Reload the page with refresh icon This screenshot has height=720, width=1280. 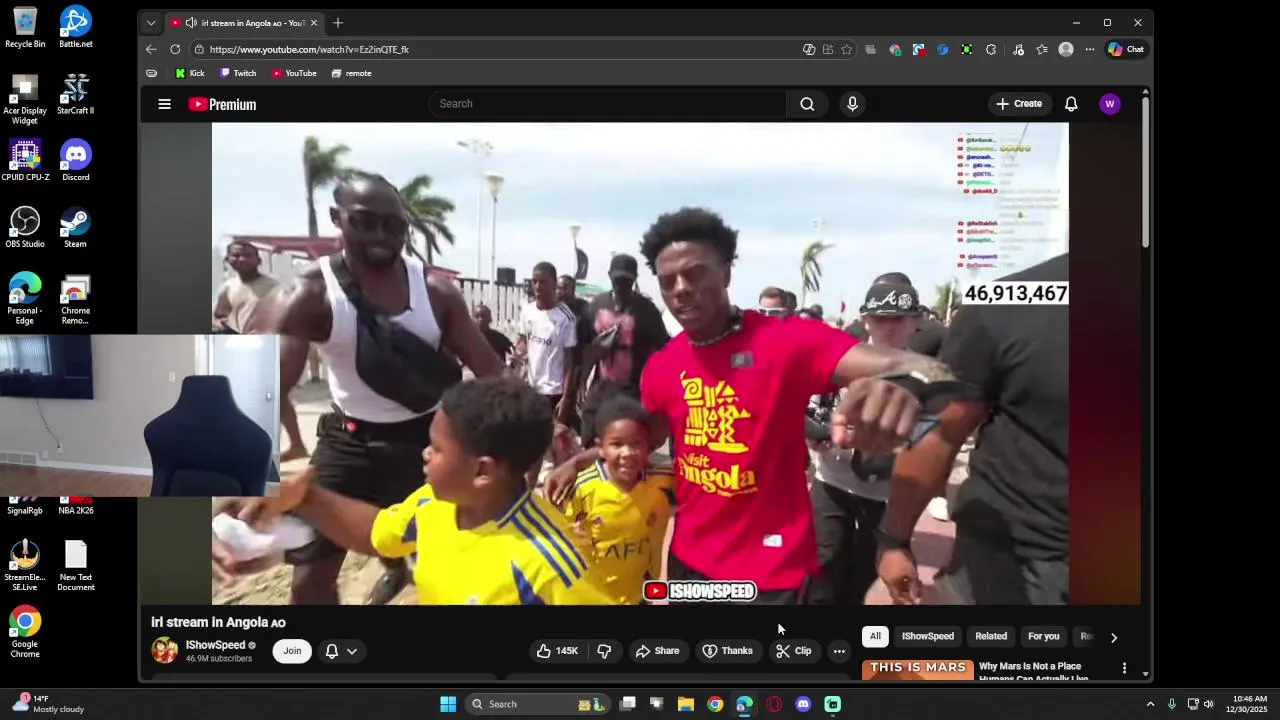175,49
